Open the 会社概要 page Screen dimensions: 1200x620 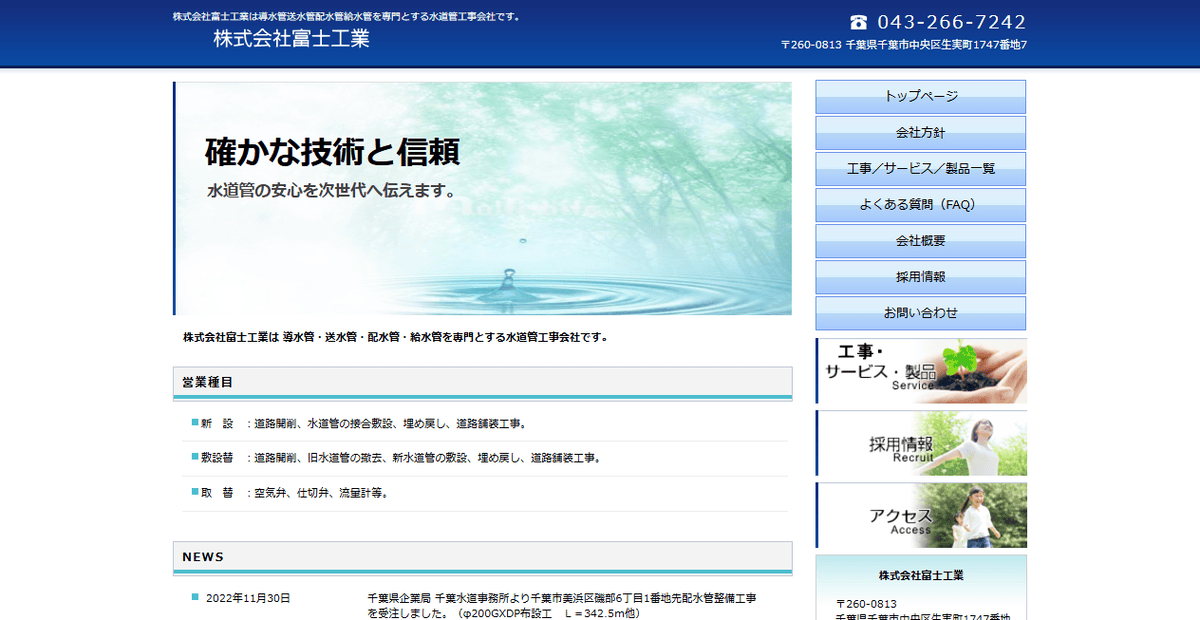point(920,241)
